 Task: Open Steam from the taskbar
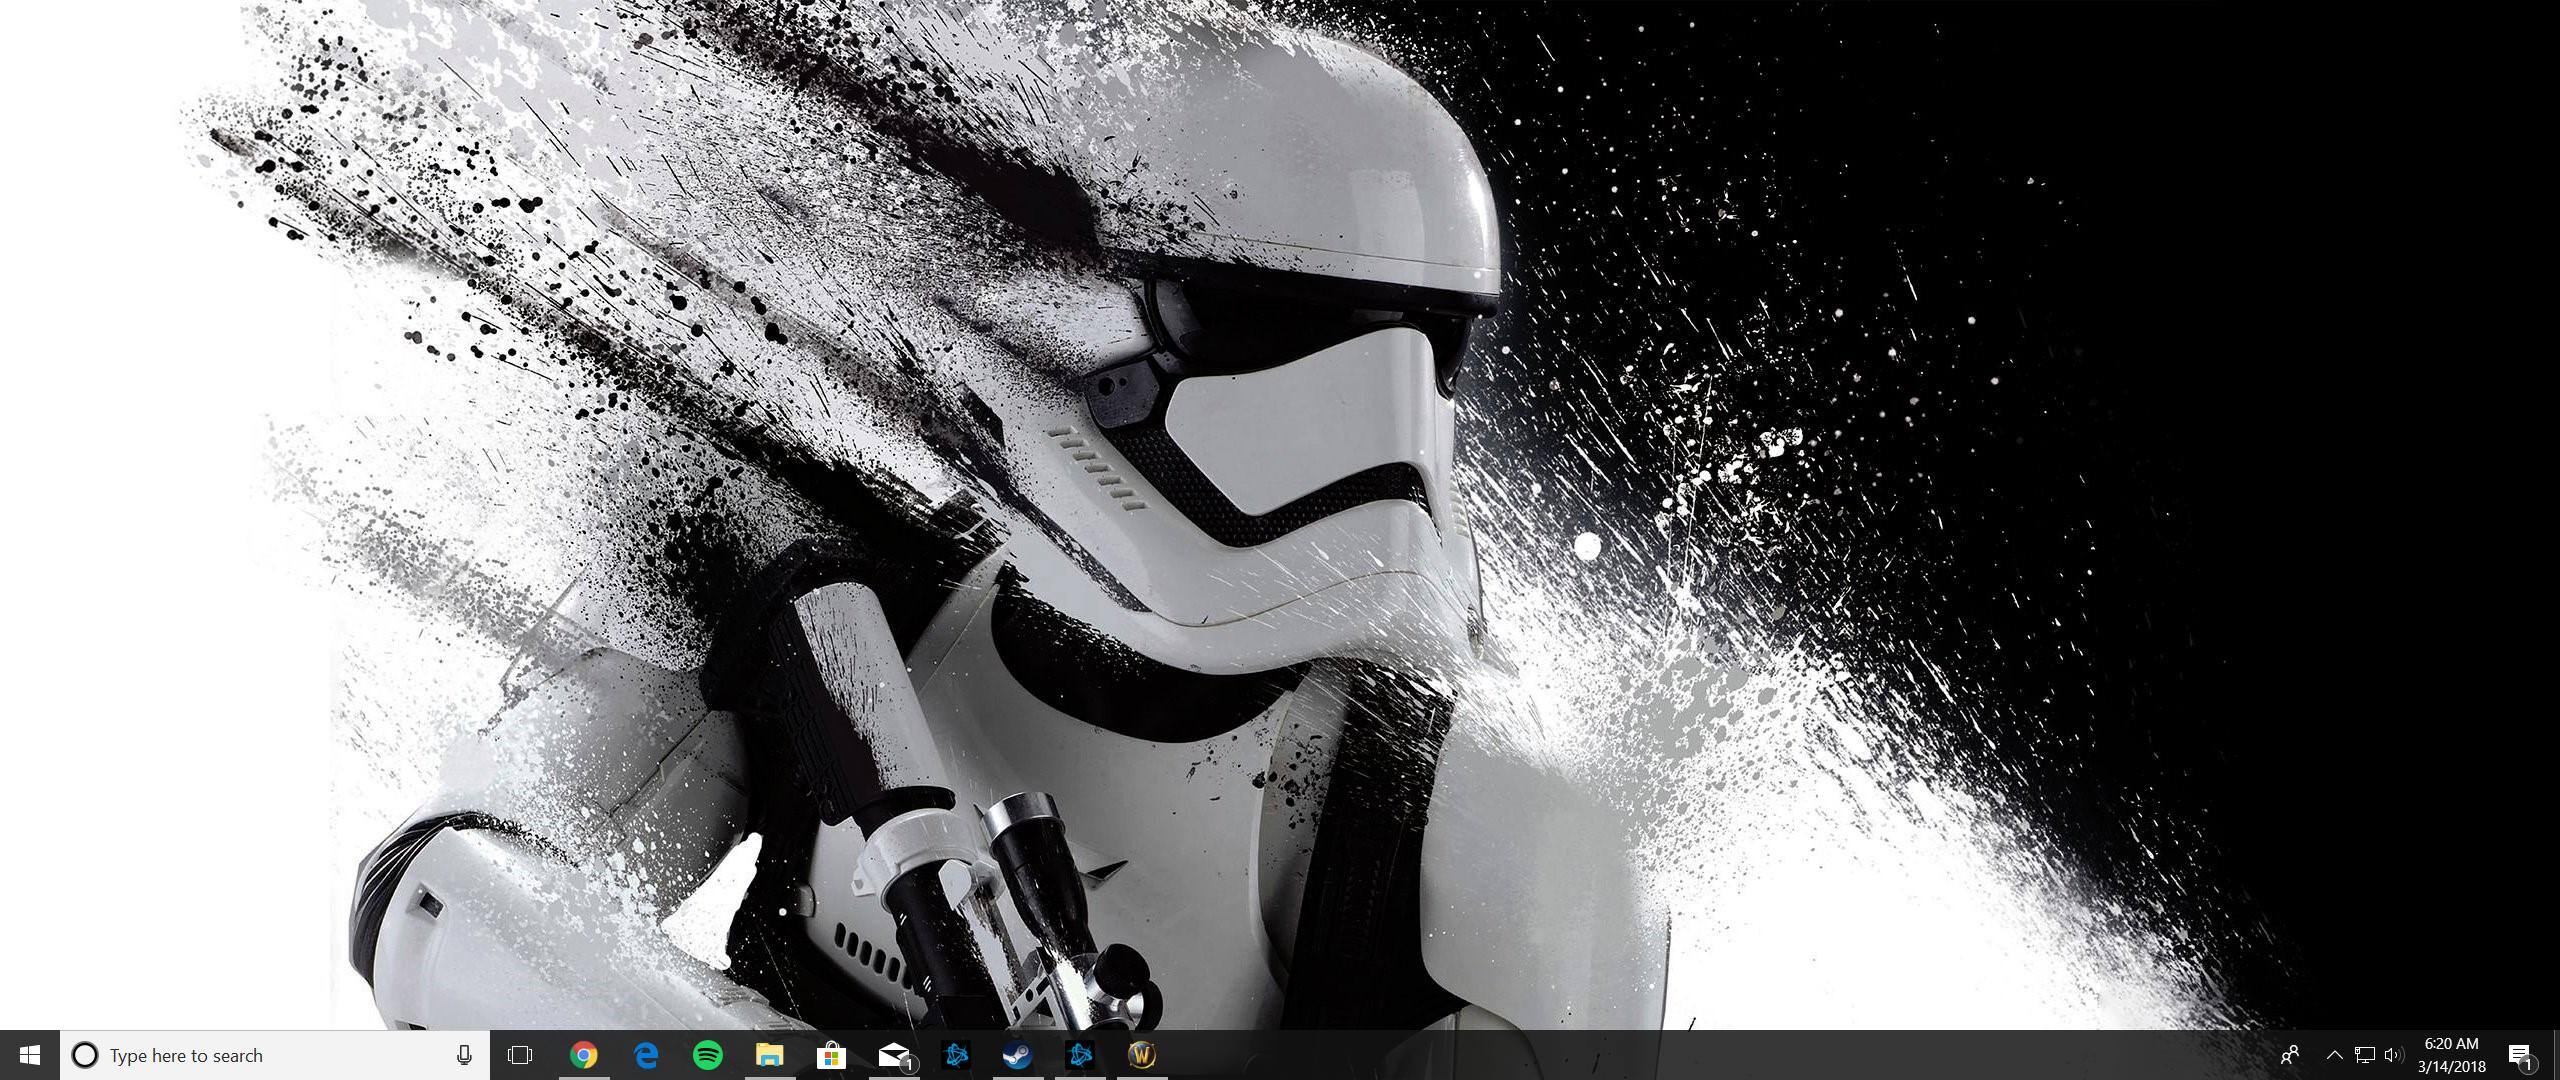click(1017, 1055)
